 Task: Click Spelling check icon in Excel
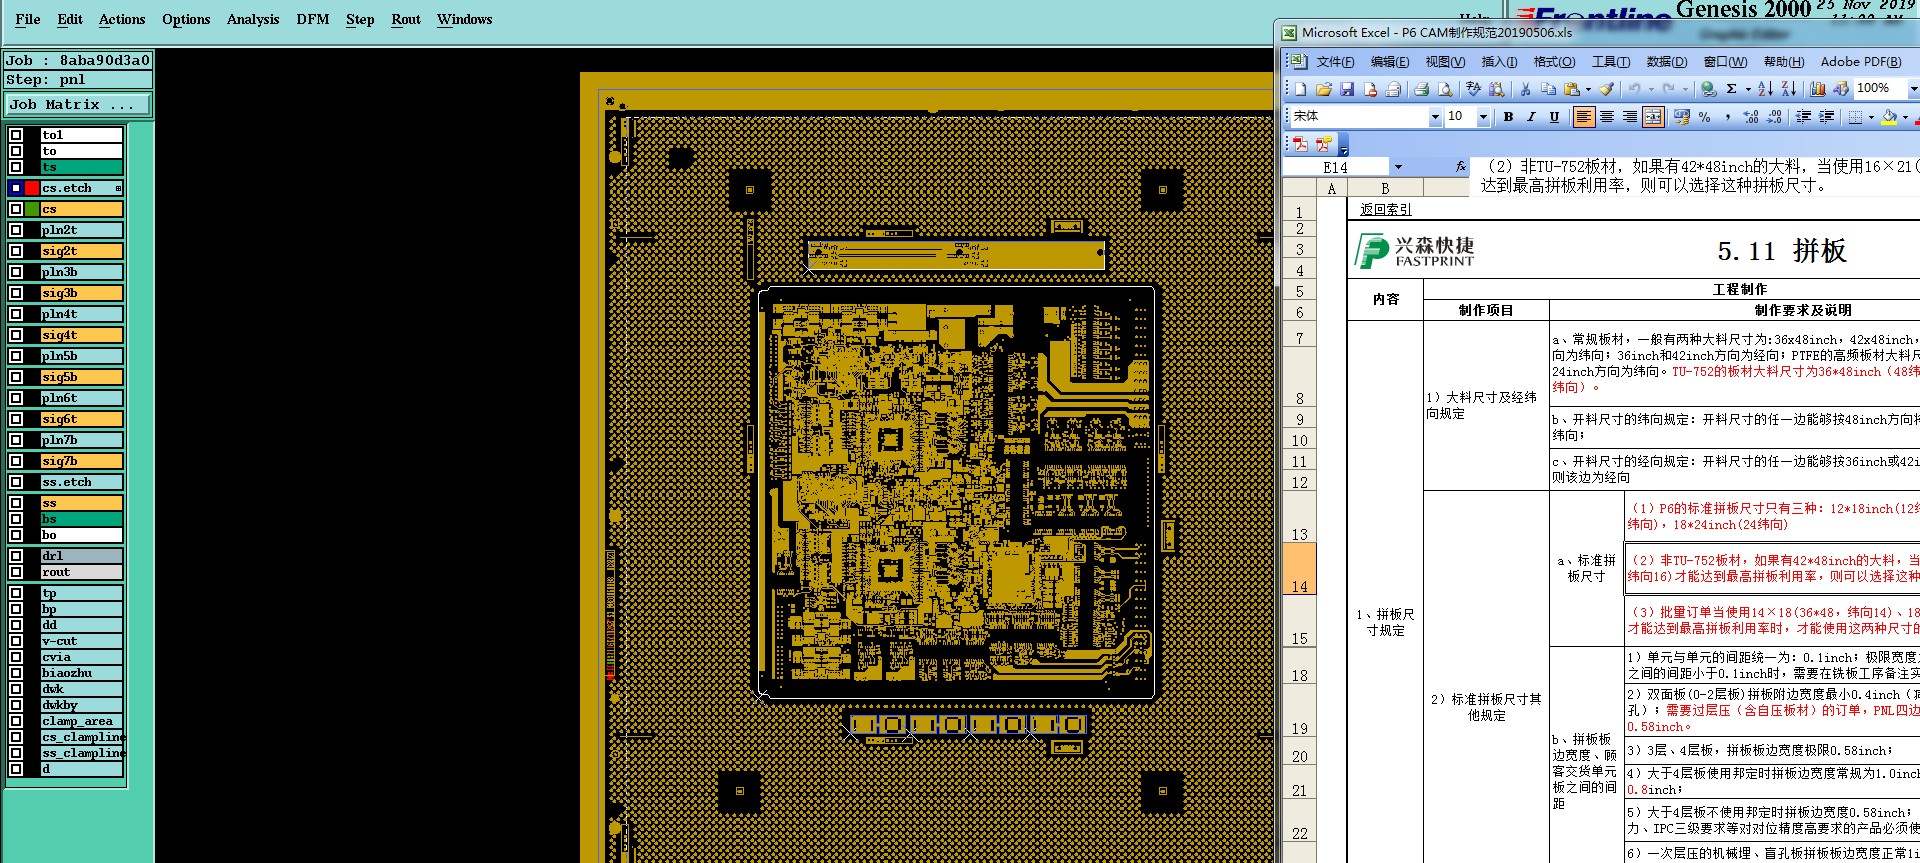(x=1473, y=89)
